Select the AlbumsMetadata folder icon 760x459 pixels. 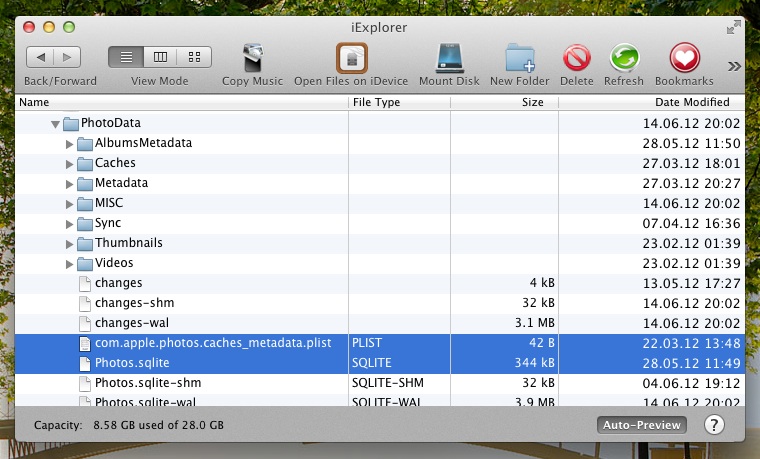pyautogui.click(x=85, y=143)
